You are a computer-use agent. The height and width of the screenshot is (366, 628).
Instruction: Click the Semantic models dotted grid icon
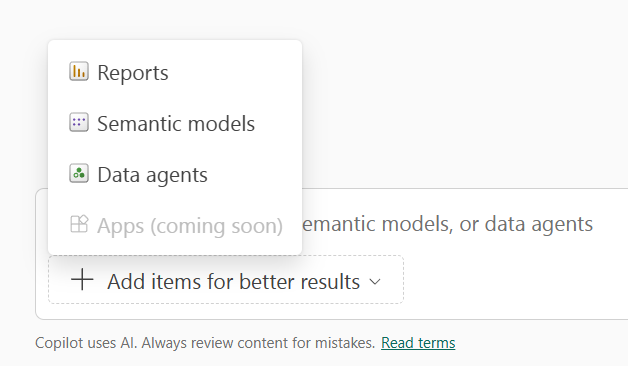[x=79, y=123]
